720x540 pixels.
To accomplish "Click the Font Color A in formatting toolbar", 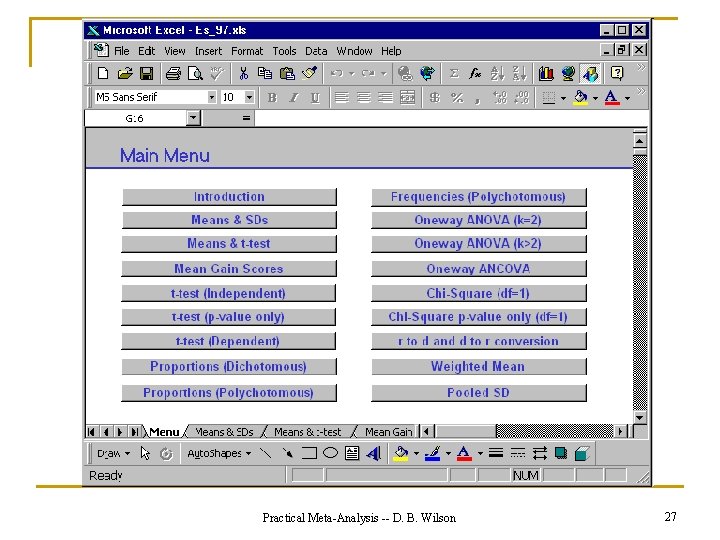I will pyautogui.click(x=612, y=97).
